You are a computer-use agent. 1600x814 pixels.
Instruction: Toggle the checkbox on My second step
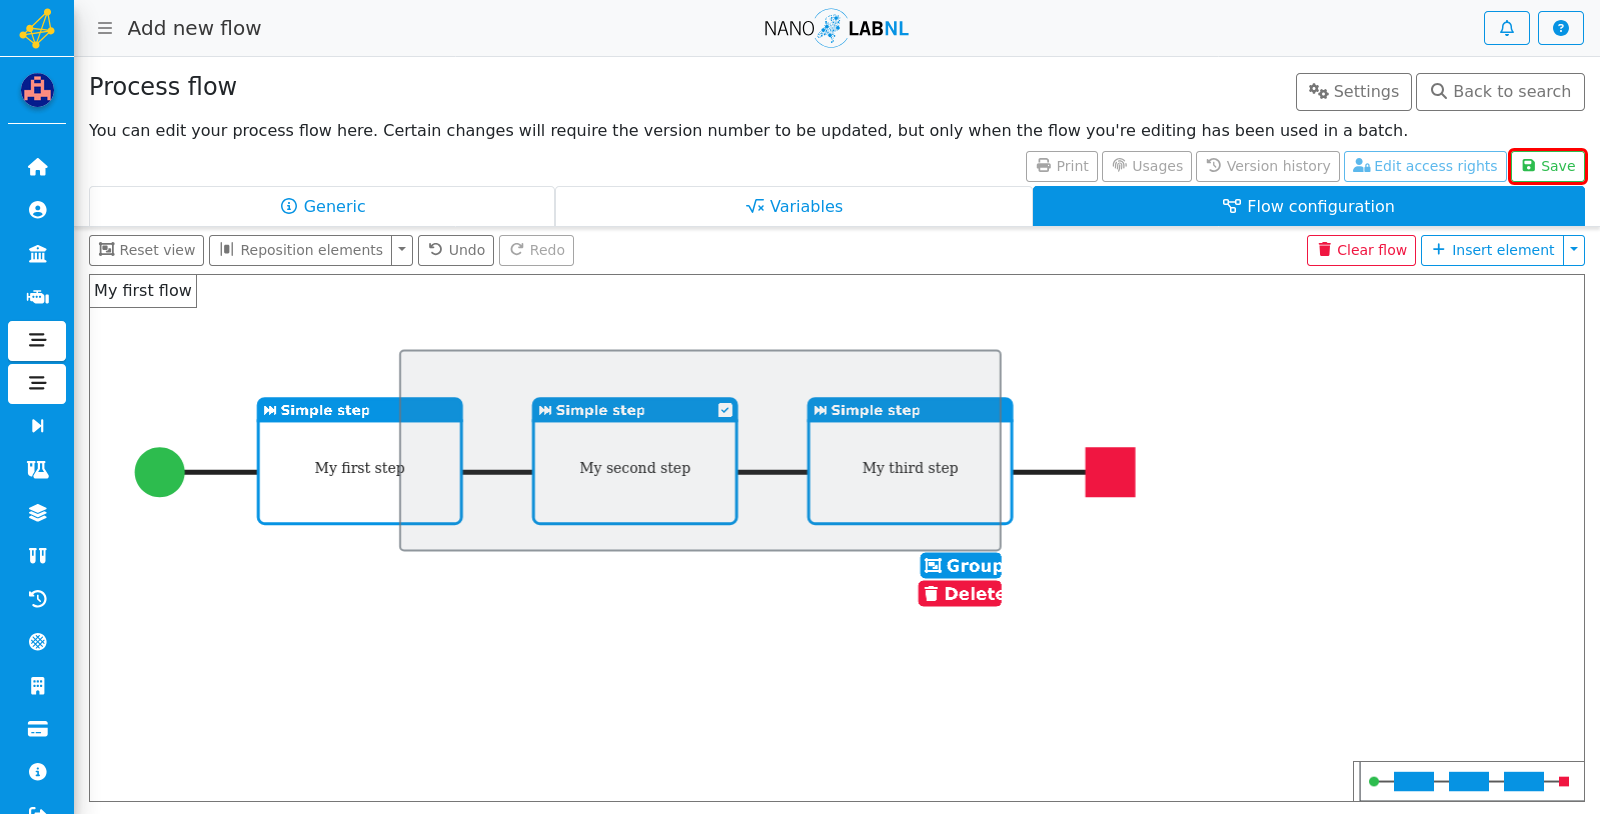pyautogui.click(x=725, y=410)
